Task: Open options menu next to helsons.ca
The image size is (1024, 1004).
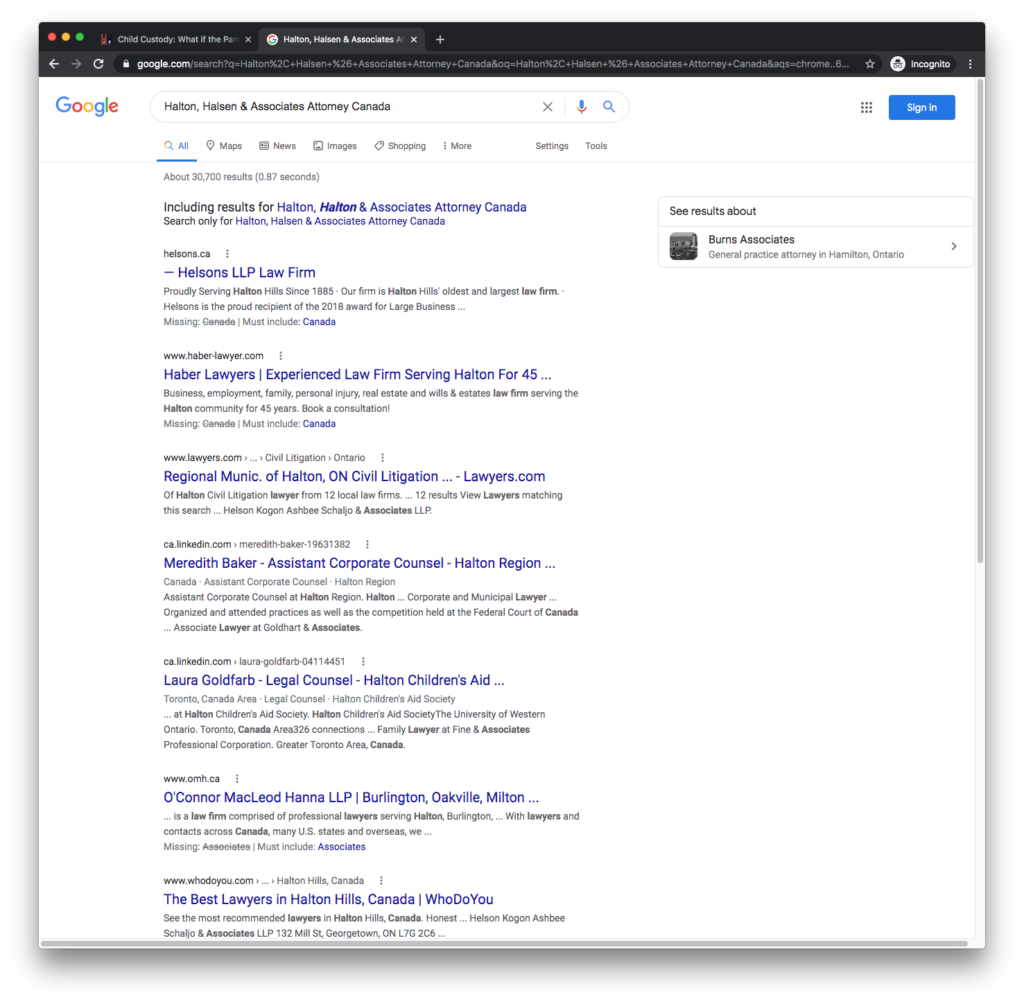Action: pos(227,254)
